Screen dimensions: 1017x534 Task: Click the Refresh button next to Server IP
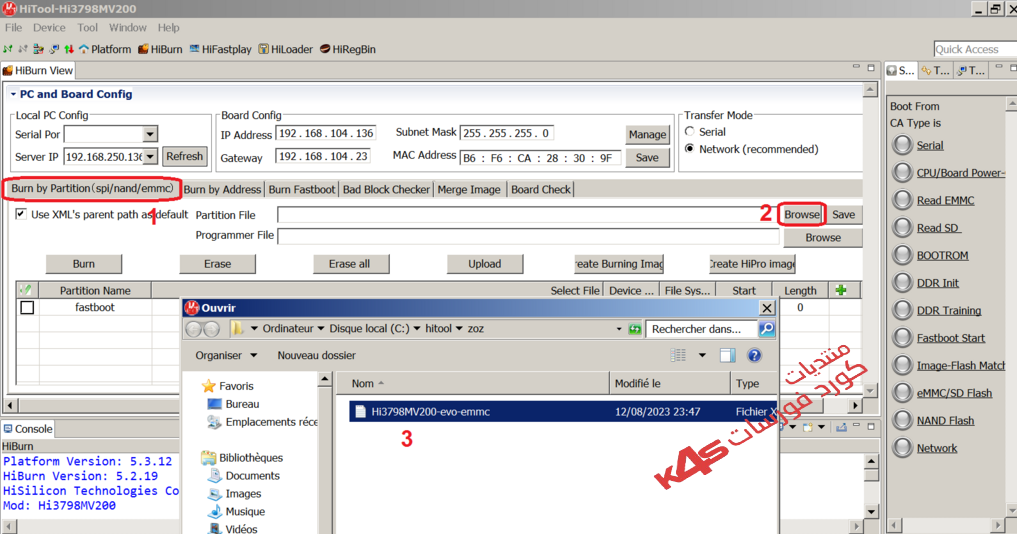[184, 156]
